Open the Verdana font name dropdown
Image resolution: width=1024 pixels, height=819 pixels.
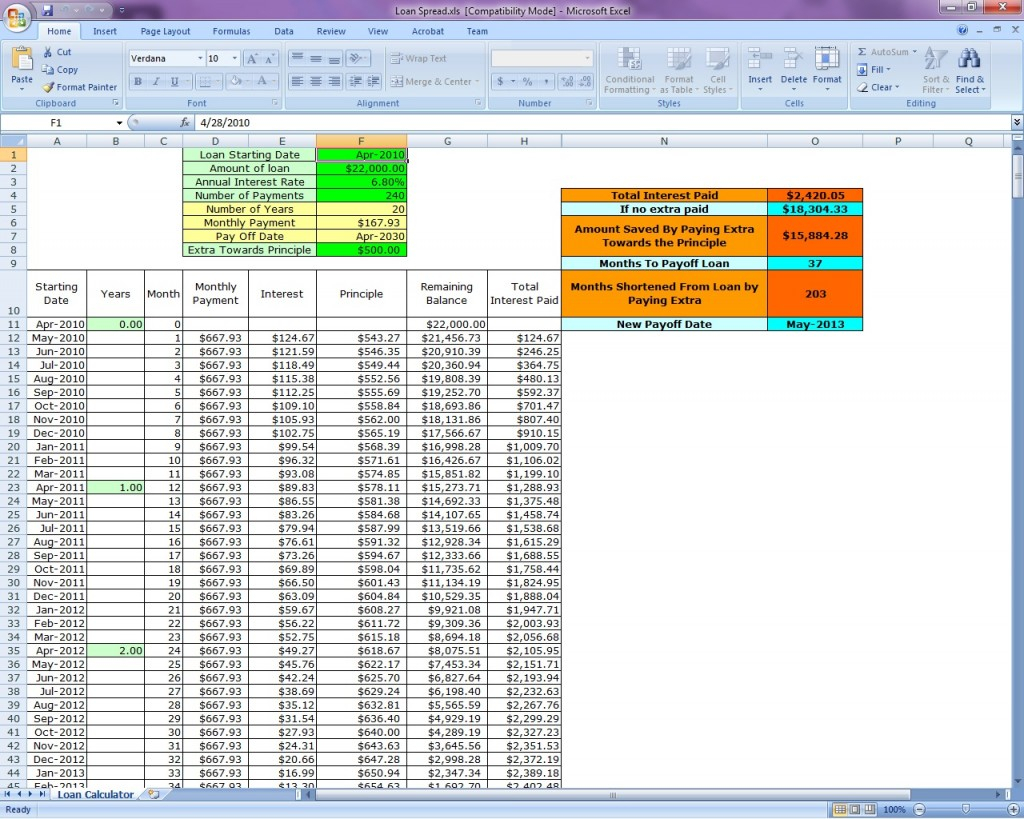coord(198,59)
